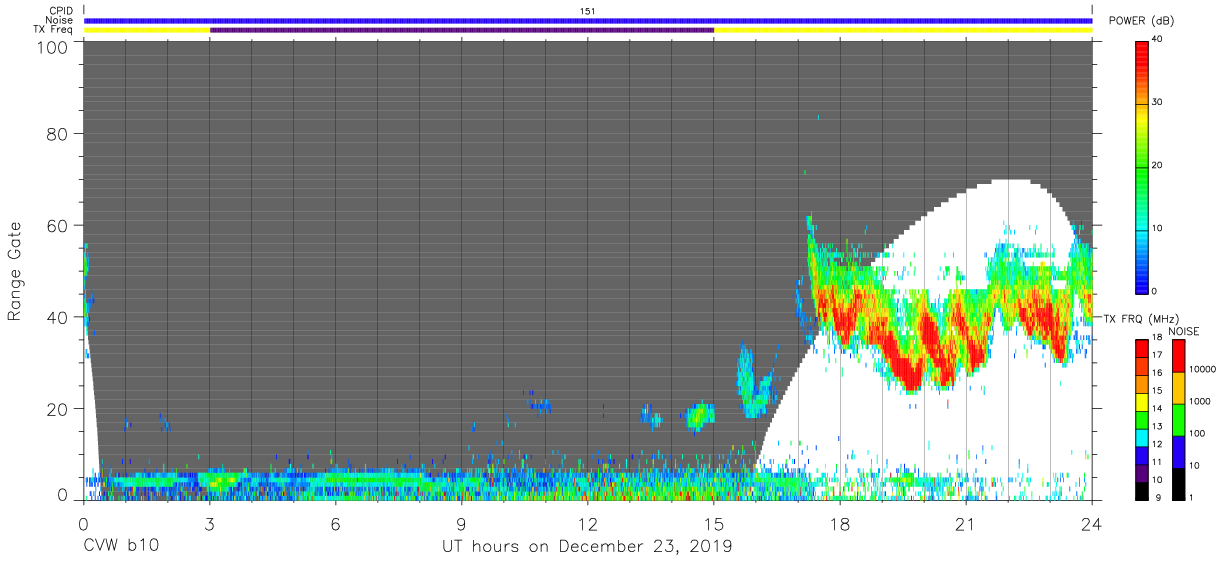Click the y-axis tick label 60
This screenshot has height=567, width=1228.
point(57,225)
